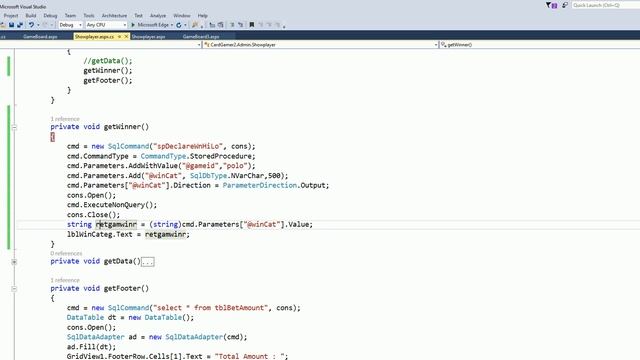Click the Comment selection icon

[232, 25]
